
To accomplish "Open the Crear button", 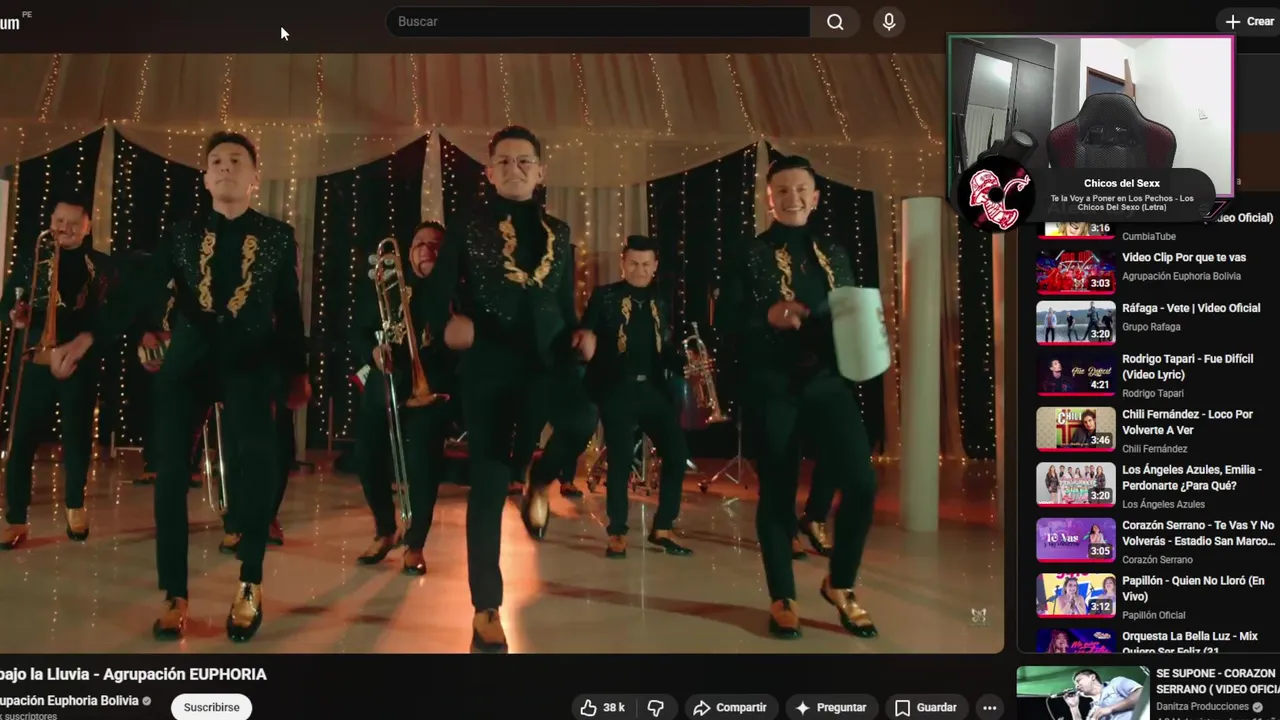I will (x=1249, y=21).
